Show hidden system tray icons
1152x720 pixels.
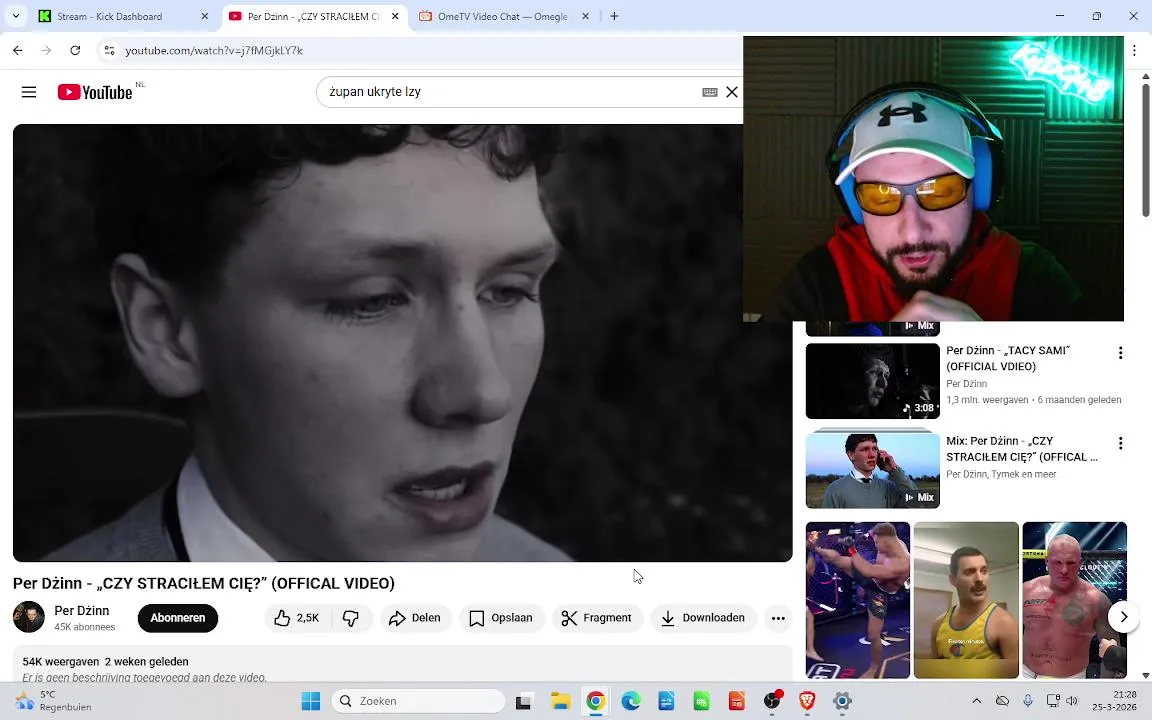[x=976, y=701]
